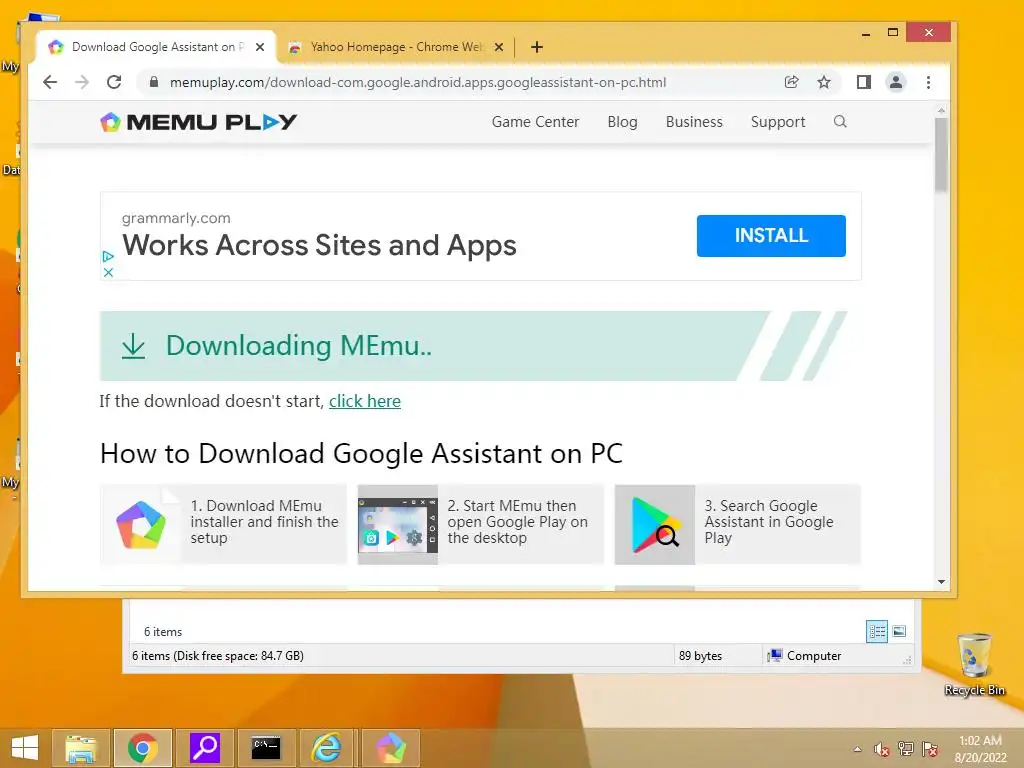
Task: Bookmark this page with the star icon
Action: pyautogui.click(x=824, y=82)
